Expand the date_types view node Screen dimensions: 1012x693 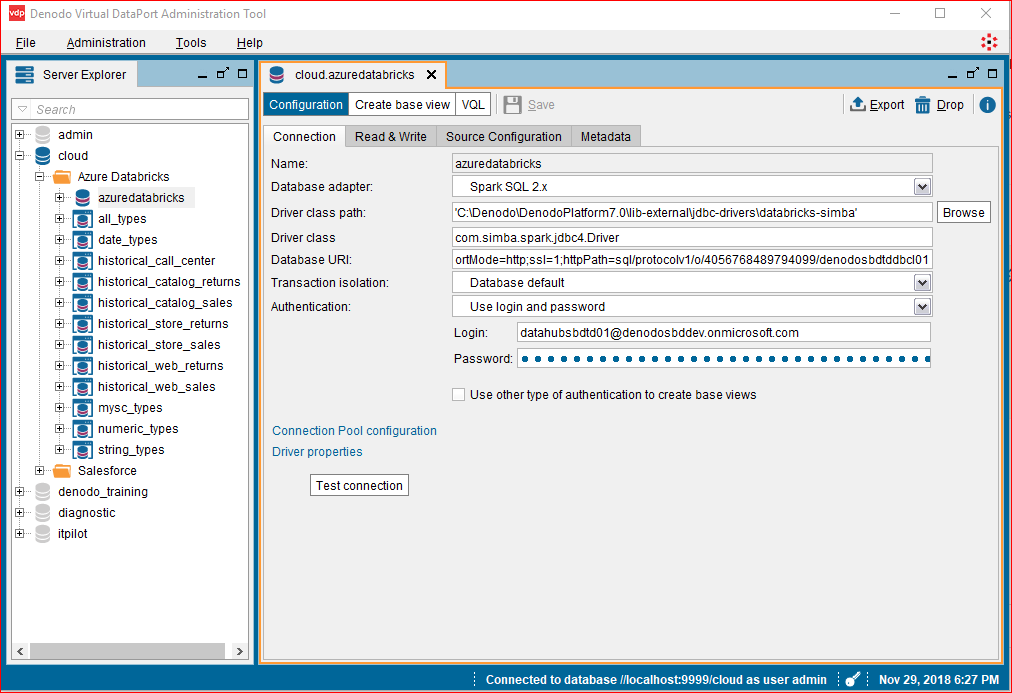point(59,239)
